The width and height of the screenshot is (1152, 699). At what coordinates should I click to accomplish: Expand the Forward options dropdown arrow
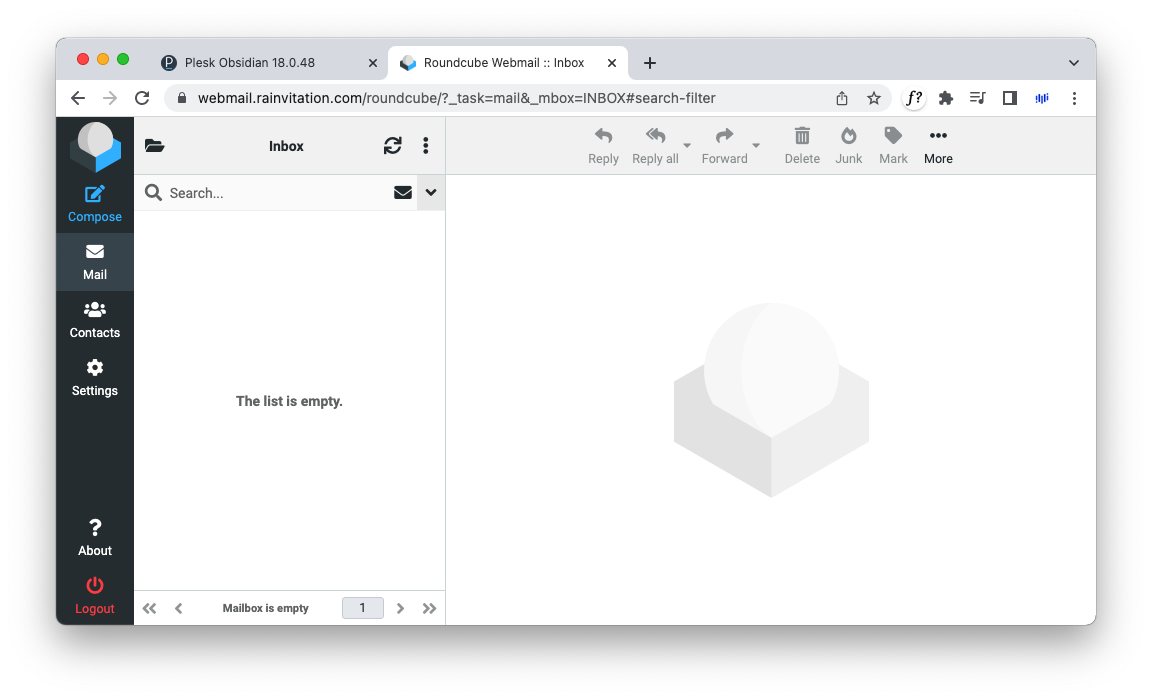coord(756,146)
